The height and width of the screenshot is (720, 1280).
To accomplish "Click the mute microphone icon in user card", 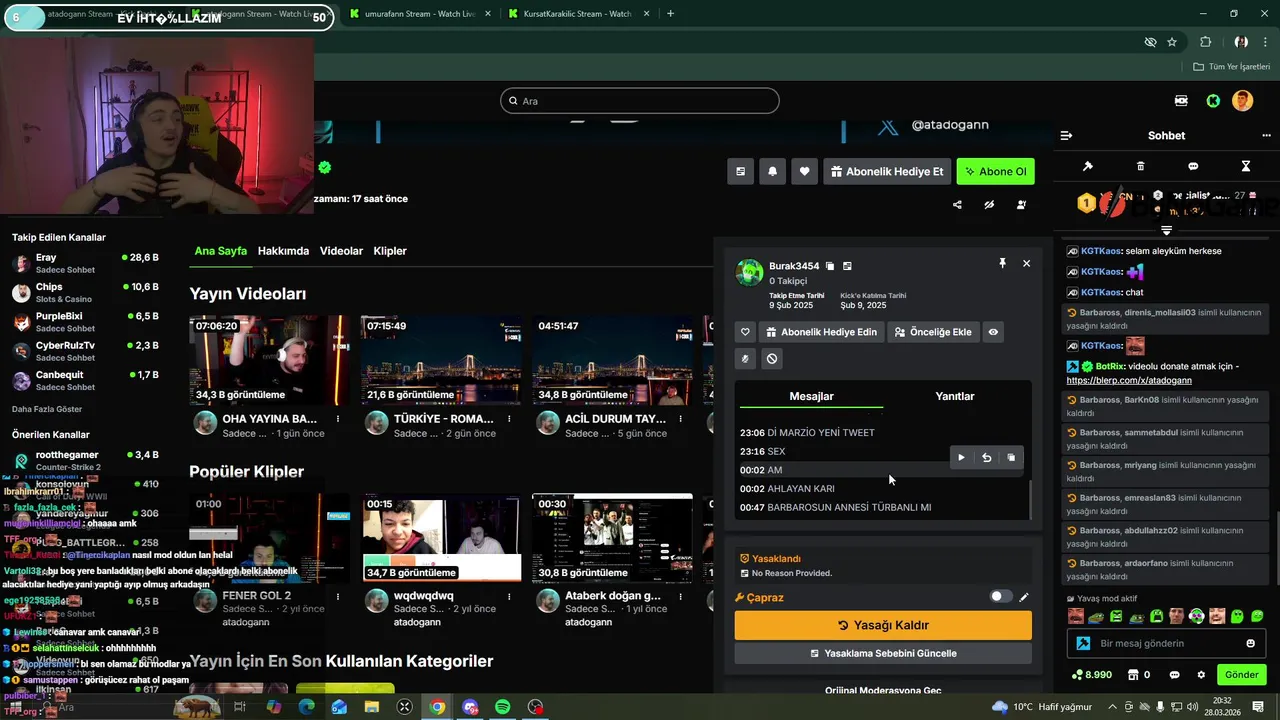I will click(745, 359).
